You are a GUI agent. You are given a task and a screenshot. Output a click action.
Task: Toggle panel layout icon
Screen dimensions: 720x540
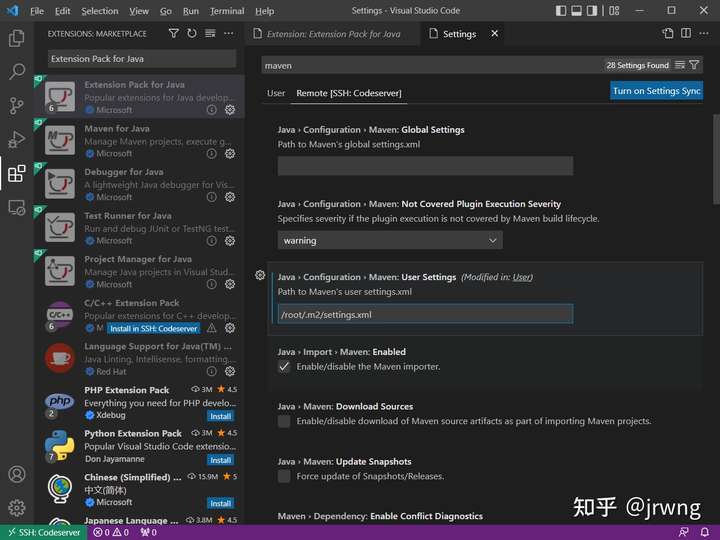click(x=576, y=11)
